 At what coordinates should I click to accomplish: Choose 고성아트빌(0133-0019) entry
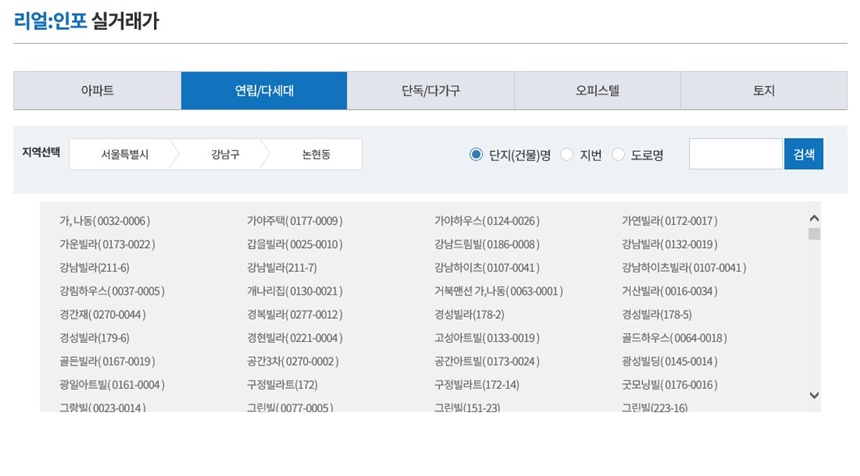487,338
